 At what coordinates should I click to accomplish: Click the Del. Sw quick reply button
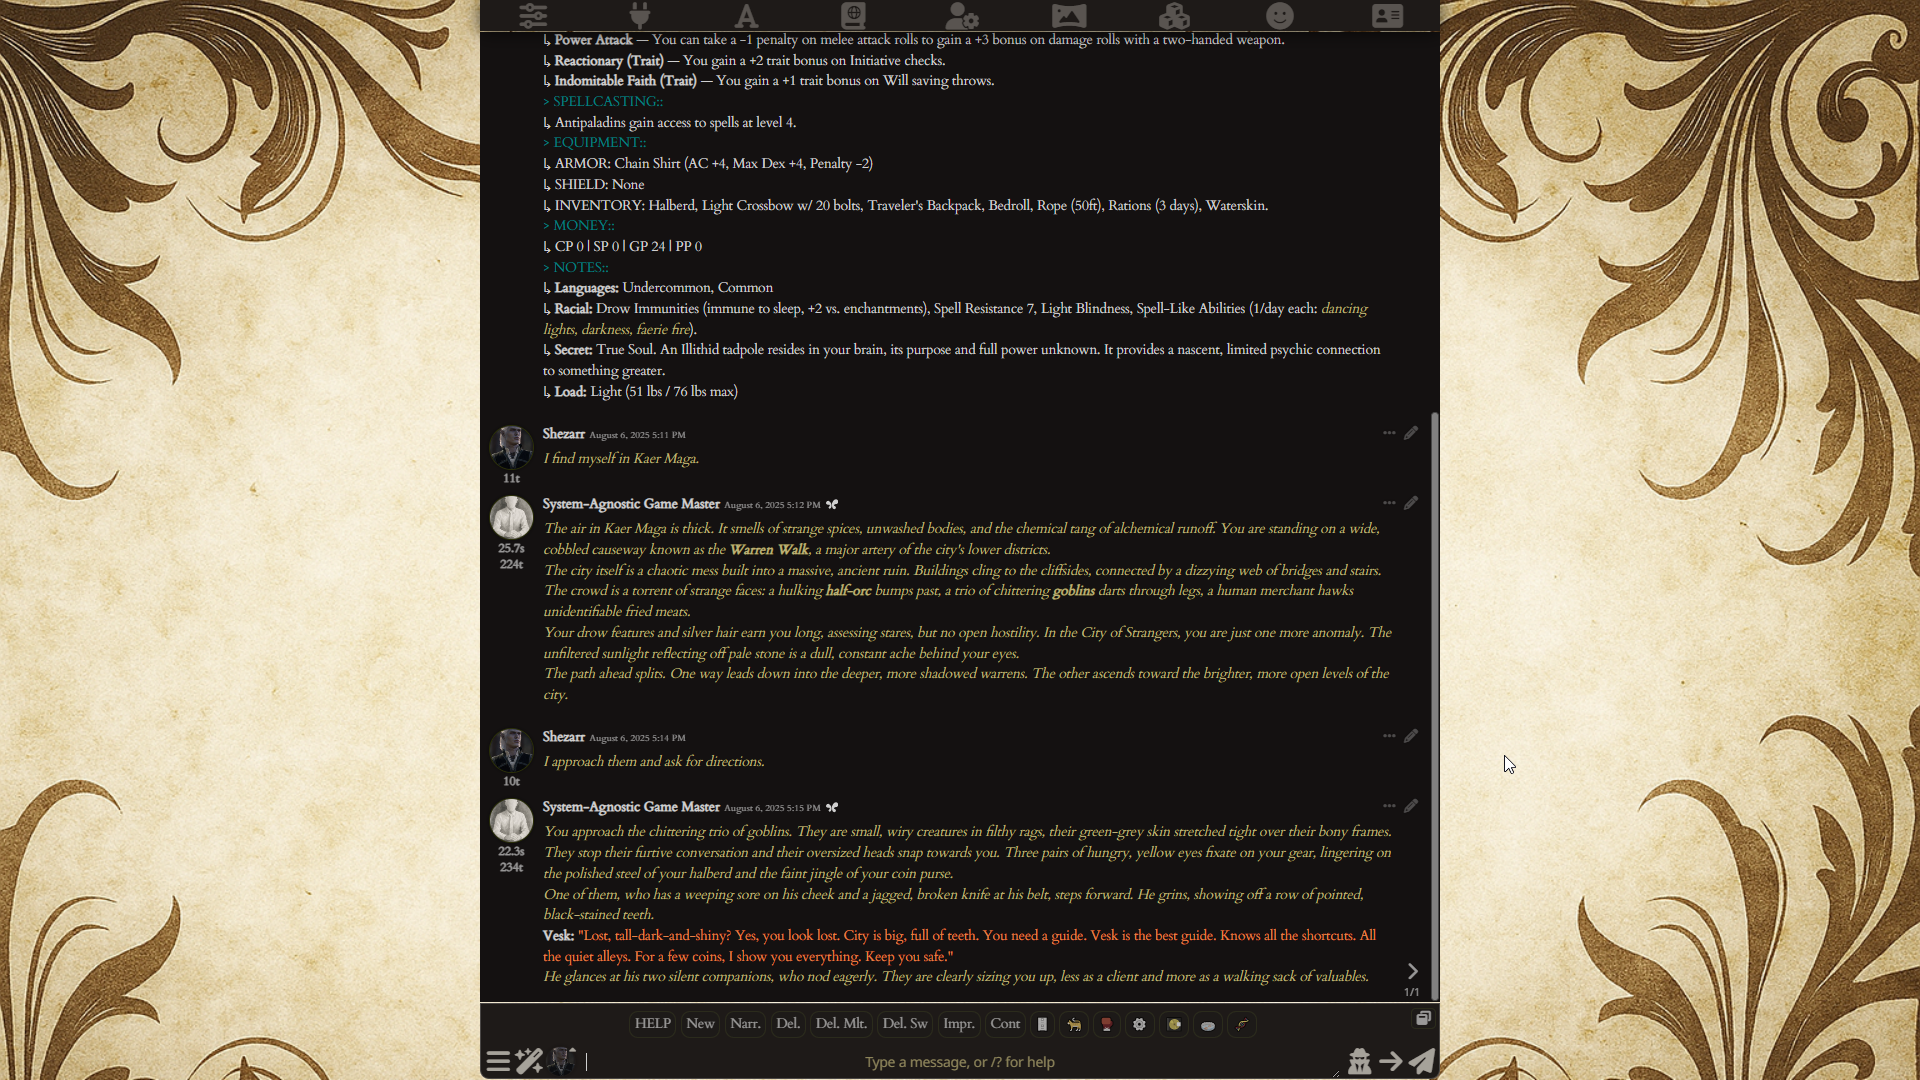(x=905, y=1024)
